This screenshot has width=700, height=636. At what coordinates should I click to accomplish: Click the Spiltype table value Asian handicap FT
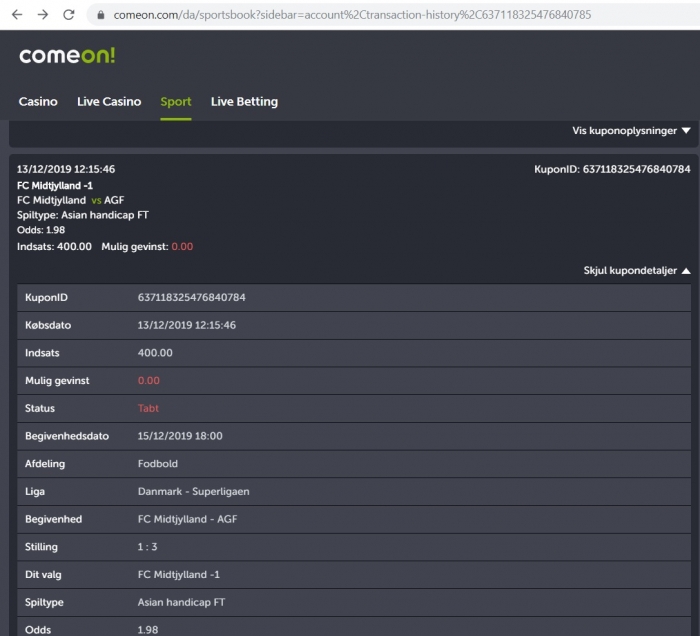click(181, 602)
